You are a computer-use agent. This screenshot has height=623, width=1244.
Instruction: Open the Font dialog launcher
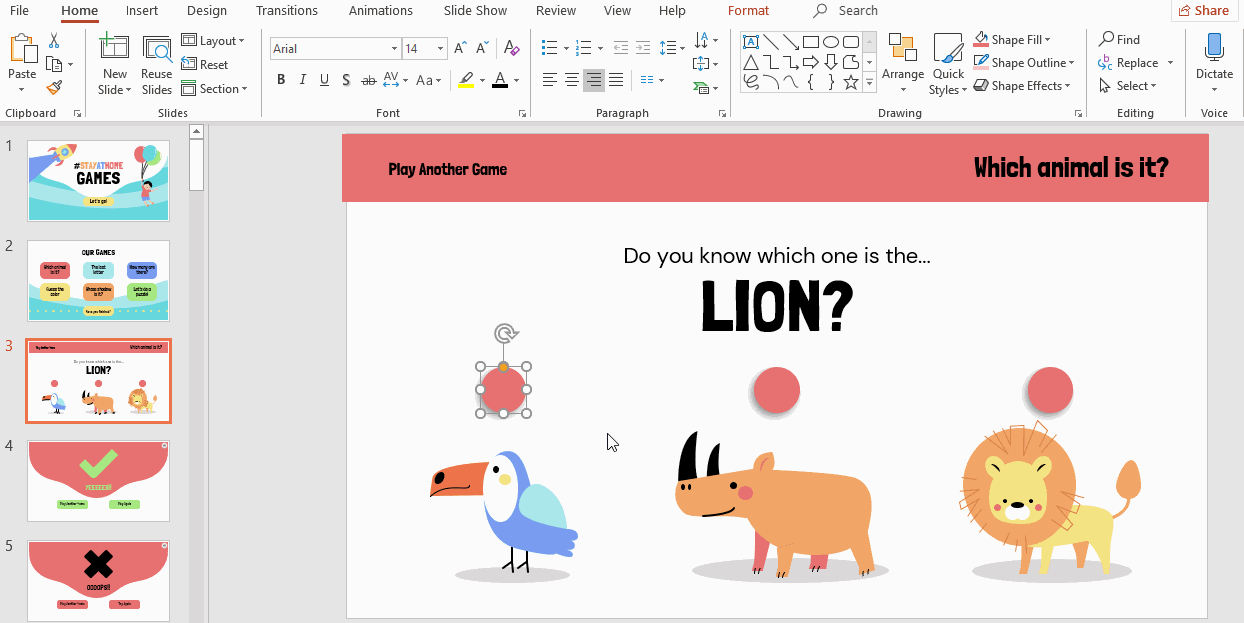coord(522,114)
